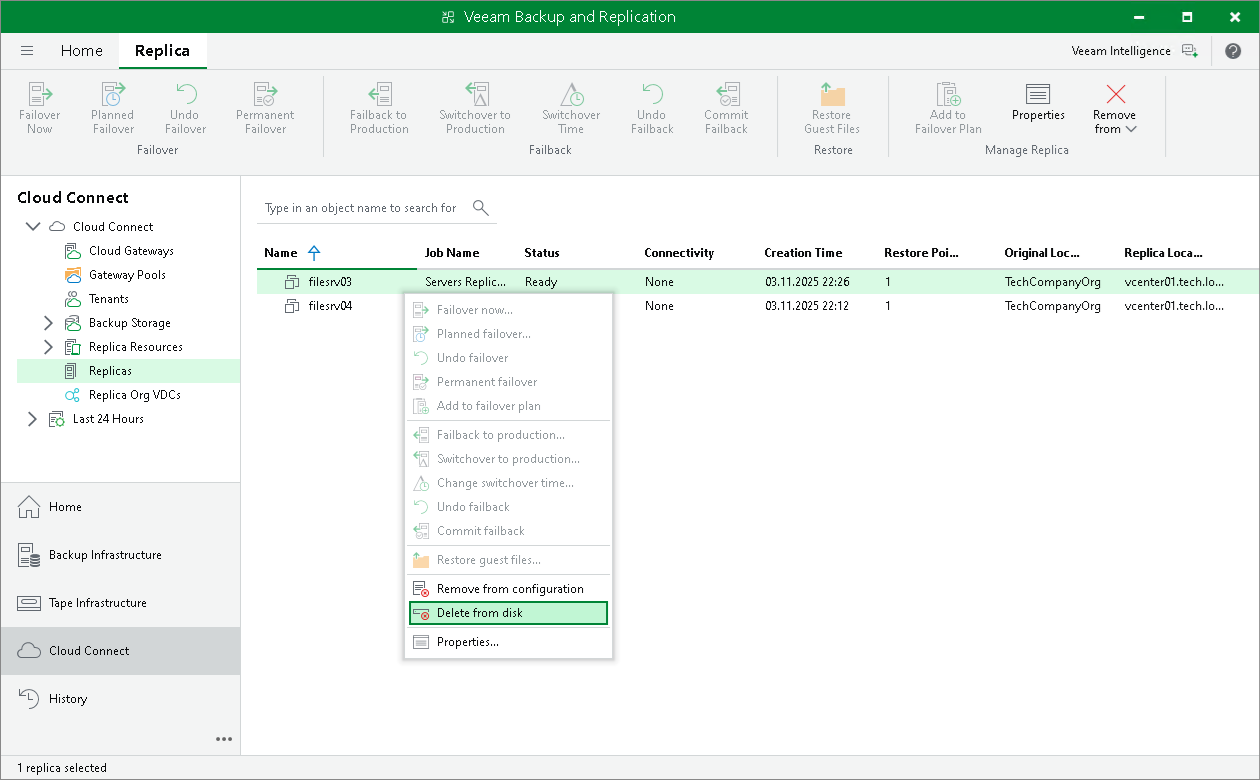Click Commit failback menu entry
The image size is (1260, 780).
tap(508, 531)
